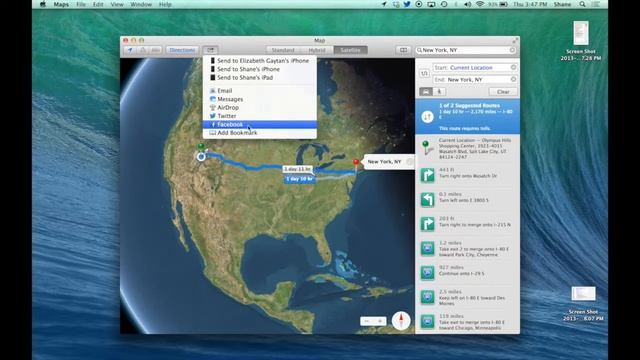This screenshot has height=360, width=640.
Task: Choose Add Bookmark from share menu
Action: 260,133
